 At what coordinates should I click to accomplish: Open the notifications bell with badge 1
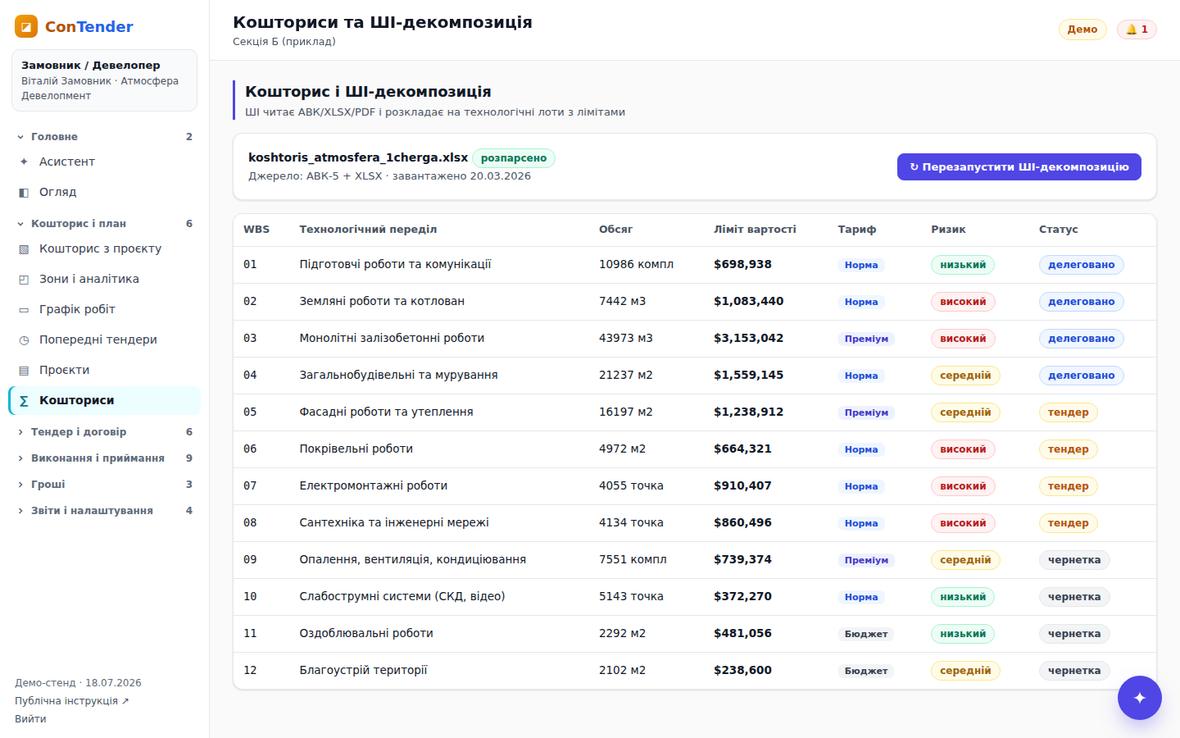[x=1136, y=29]
